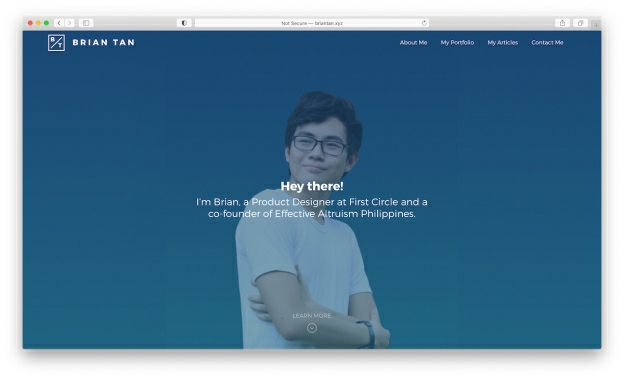Click the BRIAN TAN site title
This screenshot has height=379, width=624.
[x=103, y=43]
